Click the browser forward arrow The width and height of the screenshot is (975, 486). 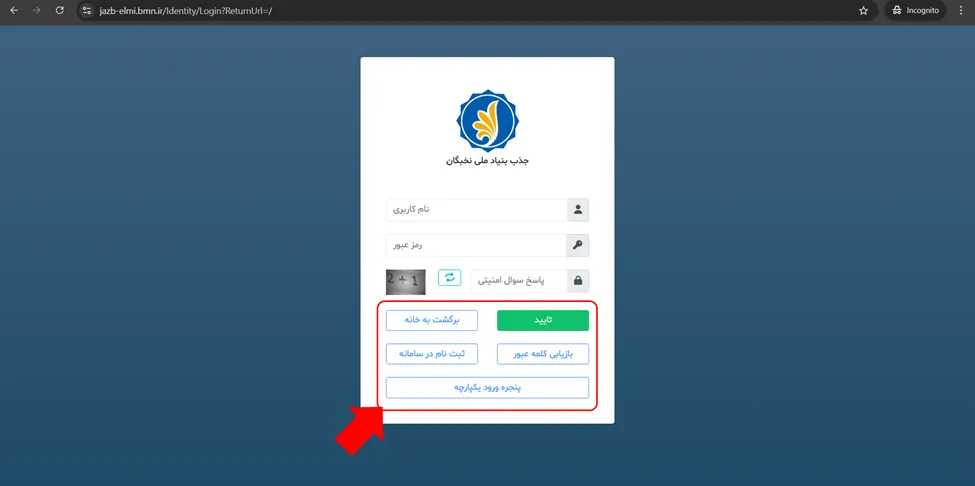point(36,11)
